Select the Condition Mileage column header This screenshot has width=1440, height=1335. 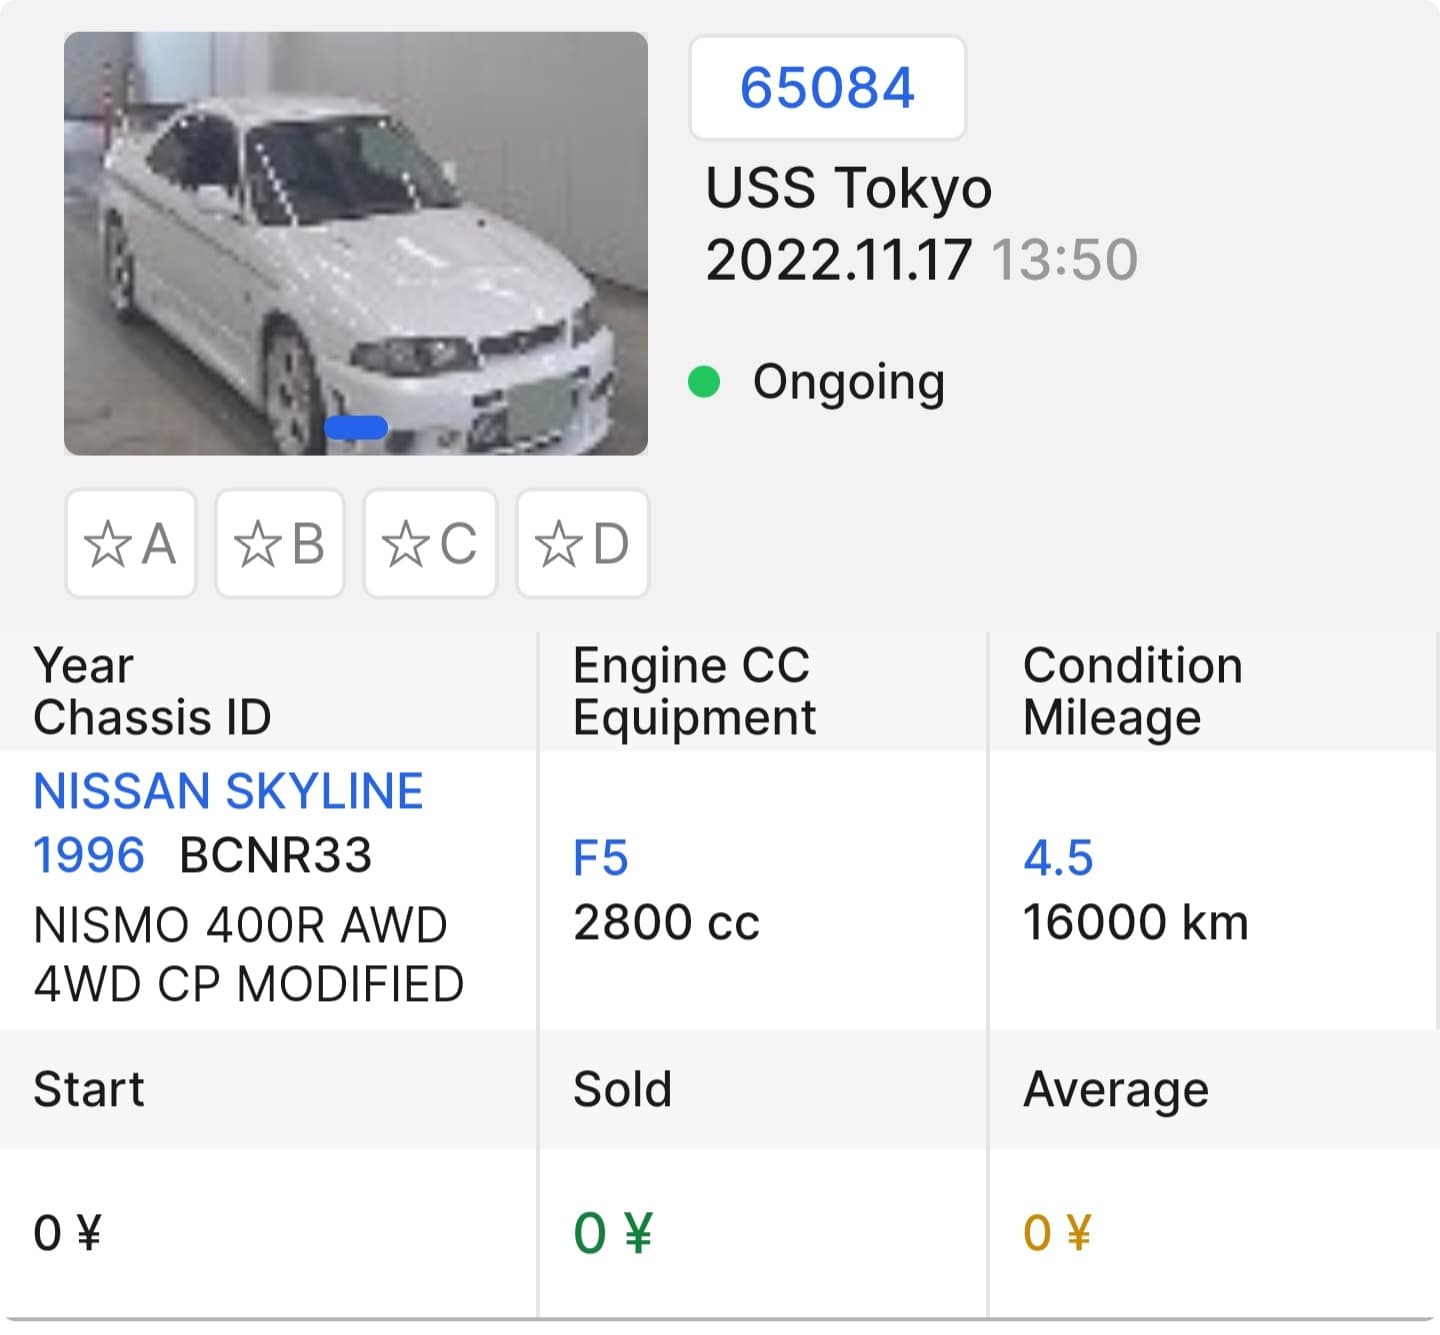1213,691
